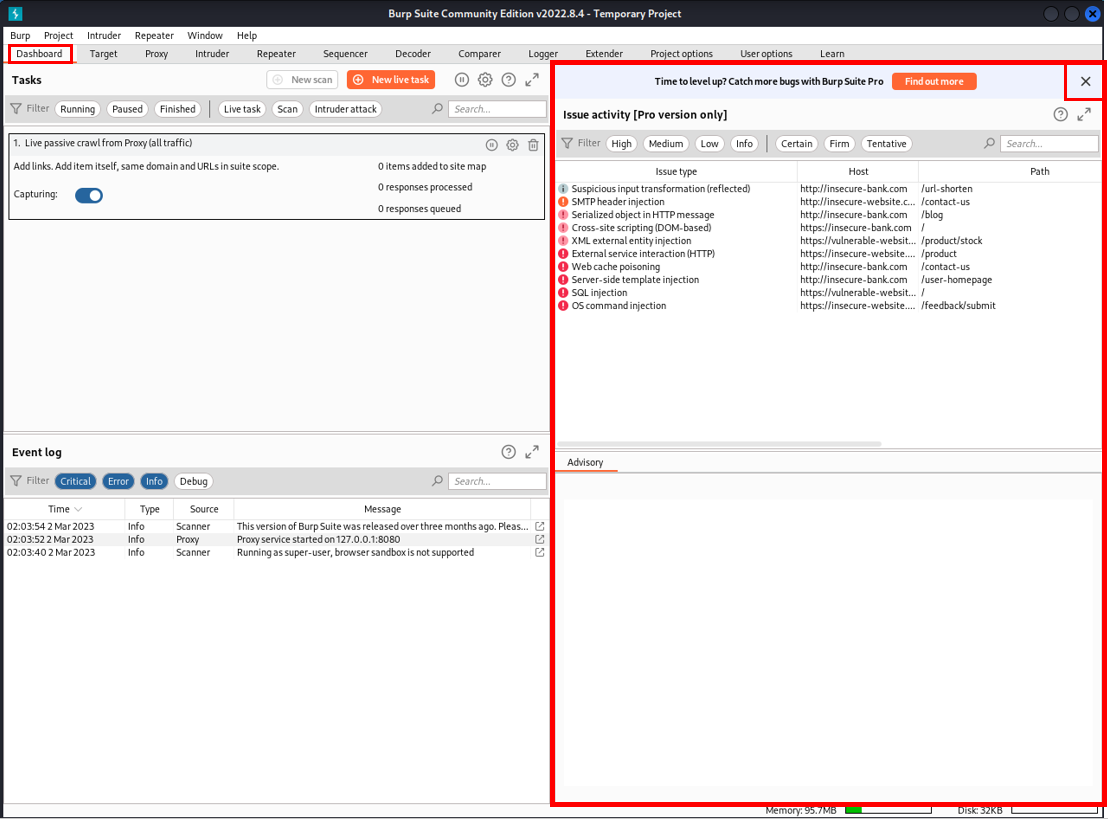
Task: Open help for the Issue activity panel
Action: click(1060, 114)
